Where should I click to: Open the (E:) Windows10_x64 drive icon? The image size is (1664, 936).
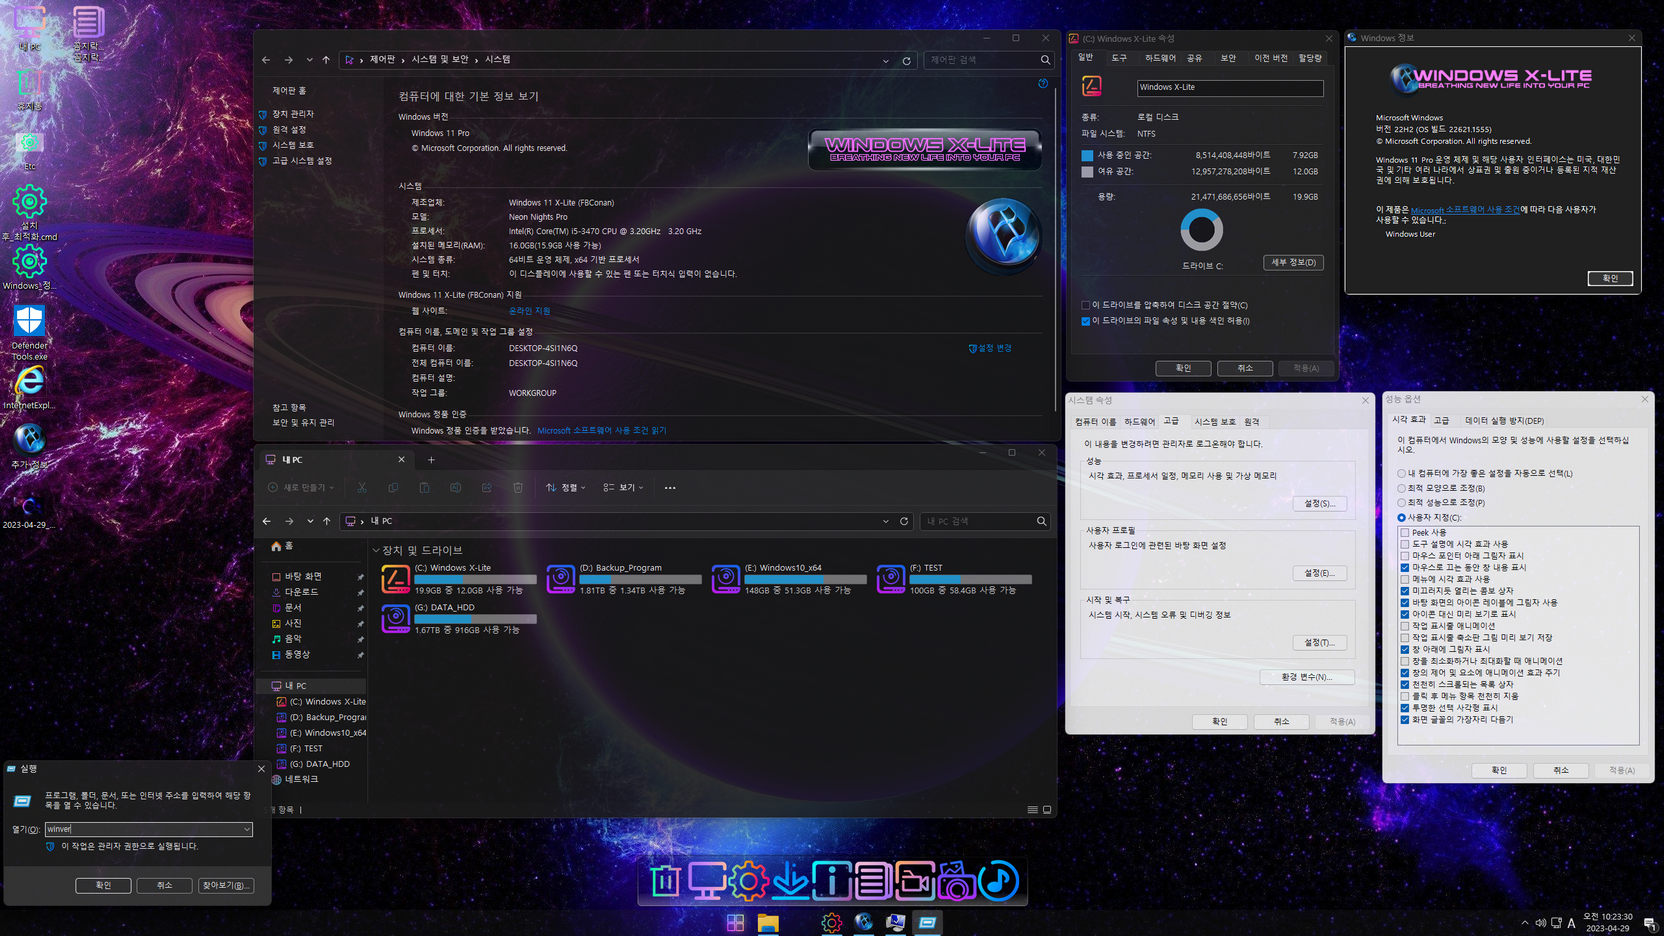point(726,578)
